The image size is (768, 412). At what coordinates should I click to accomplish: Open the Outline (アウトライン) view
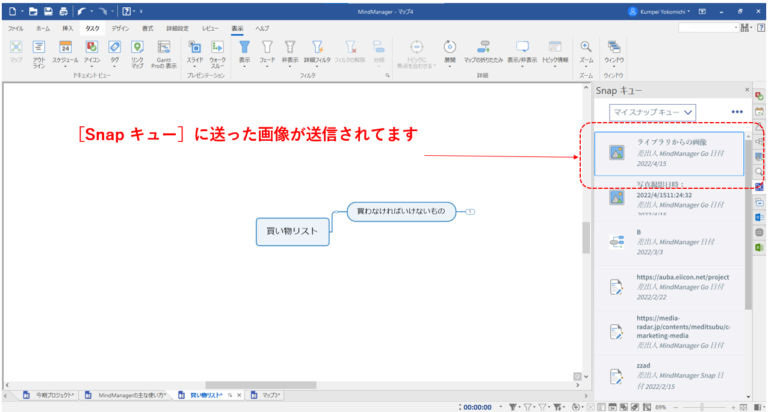[x=39, y=53]
